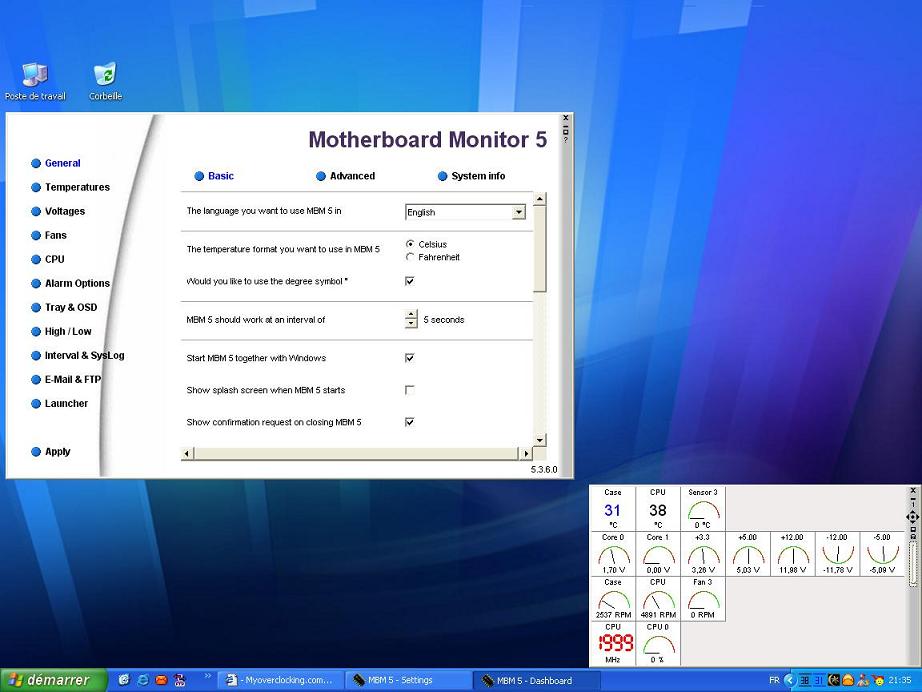The image size is (922, 692).
Task: Decrease the interval with the down spinner arrow
Action: [x=411, y=324]
